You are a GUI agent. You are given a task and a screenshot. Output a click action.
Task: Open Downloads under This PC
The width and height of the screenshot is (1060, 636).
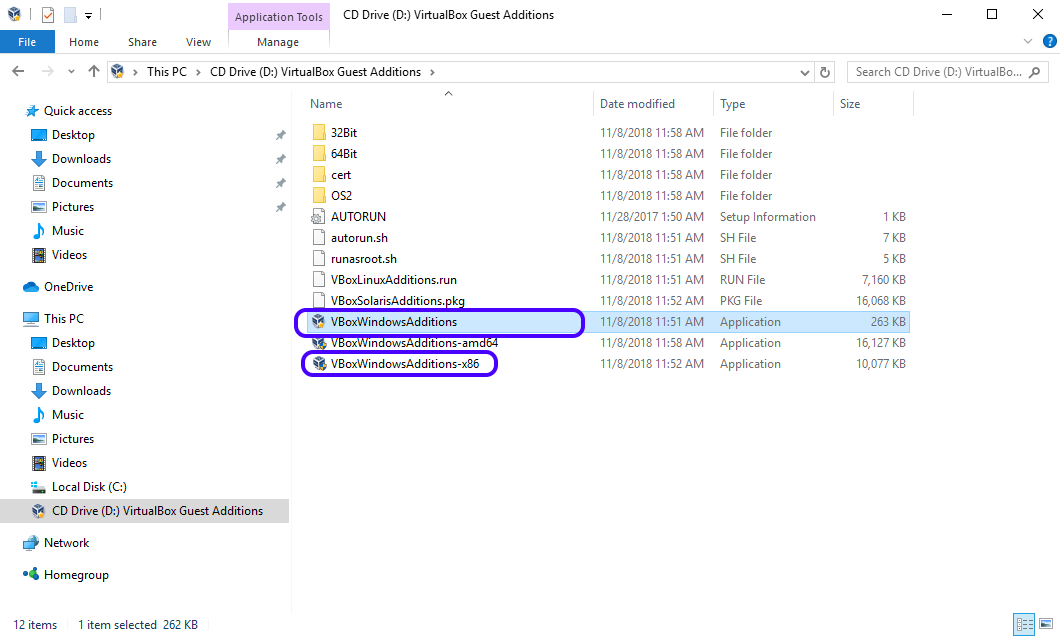click(x=81, y=391)
